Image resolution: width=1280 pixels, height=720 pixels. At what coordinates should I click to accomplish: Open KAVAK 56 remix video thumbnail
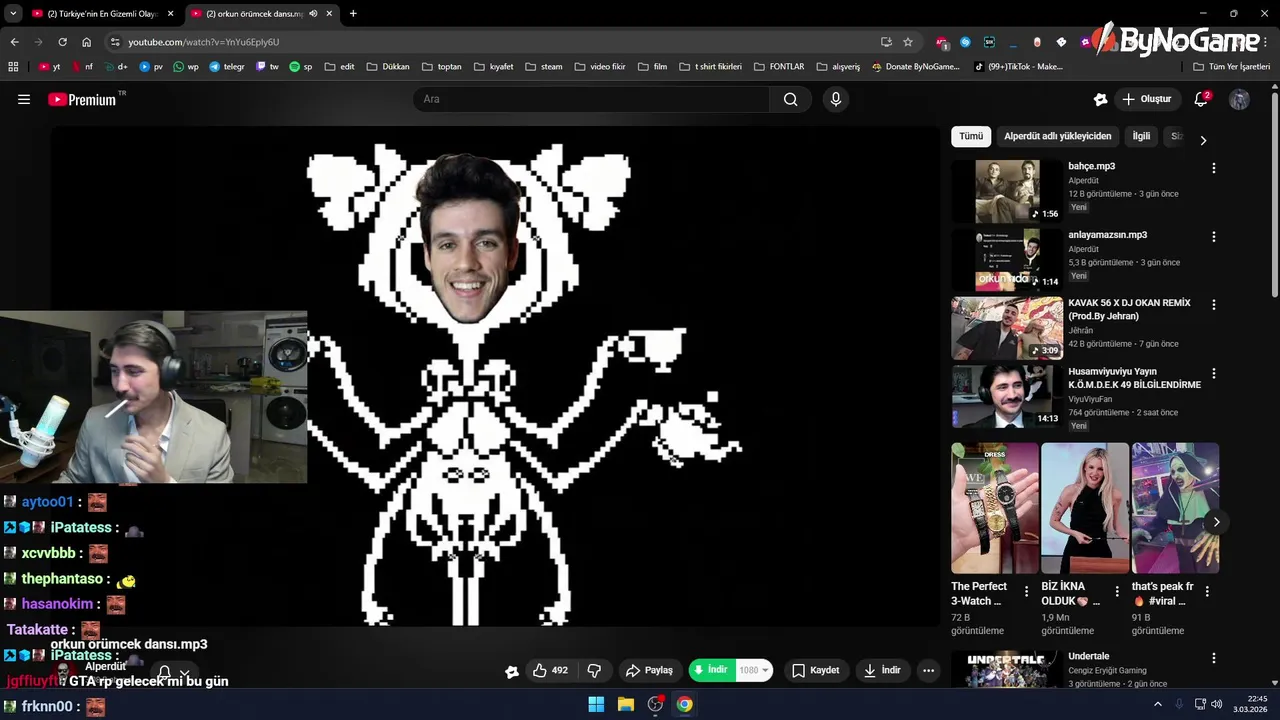1007,328
